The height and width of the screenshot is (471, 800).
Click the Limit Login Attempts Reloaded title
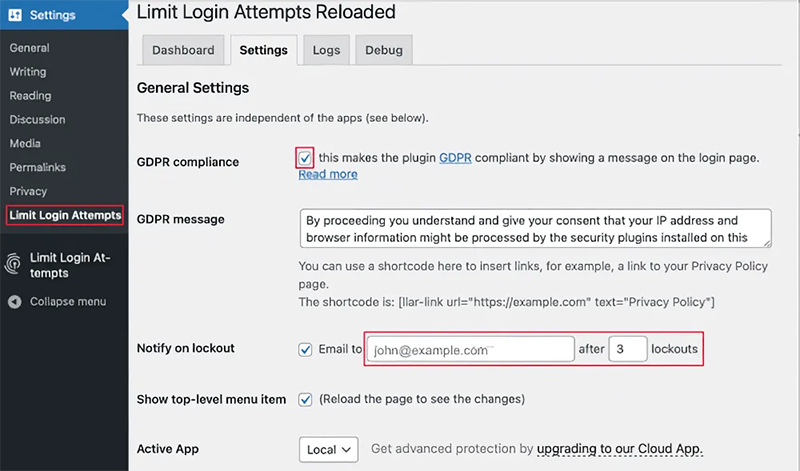click(x=266, y=12)
